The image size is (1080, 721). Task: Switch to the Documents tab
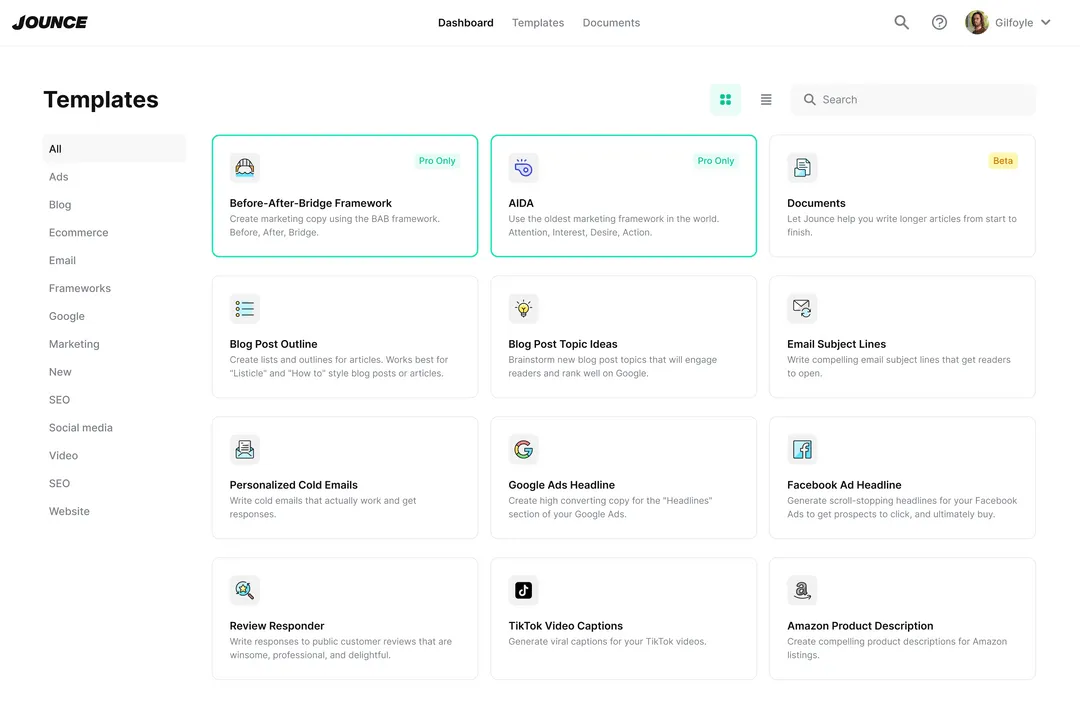(x=610, y=22)
